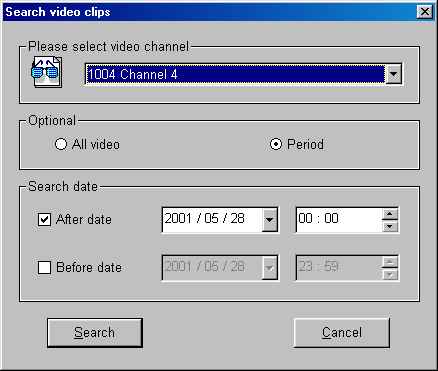This screenshot has width=438, height=371.
Task: Increase After time with up spinner arrow
Action: [390, 214]
